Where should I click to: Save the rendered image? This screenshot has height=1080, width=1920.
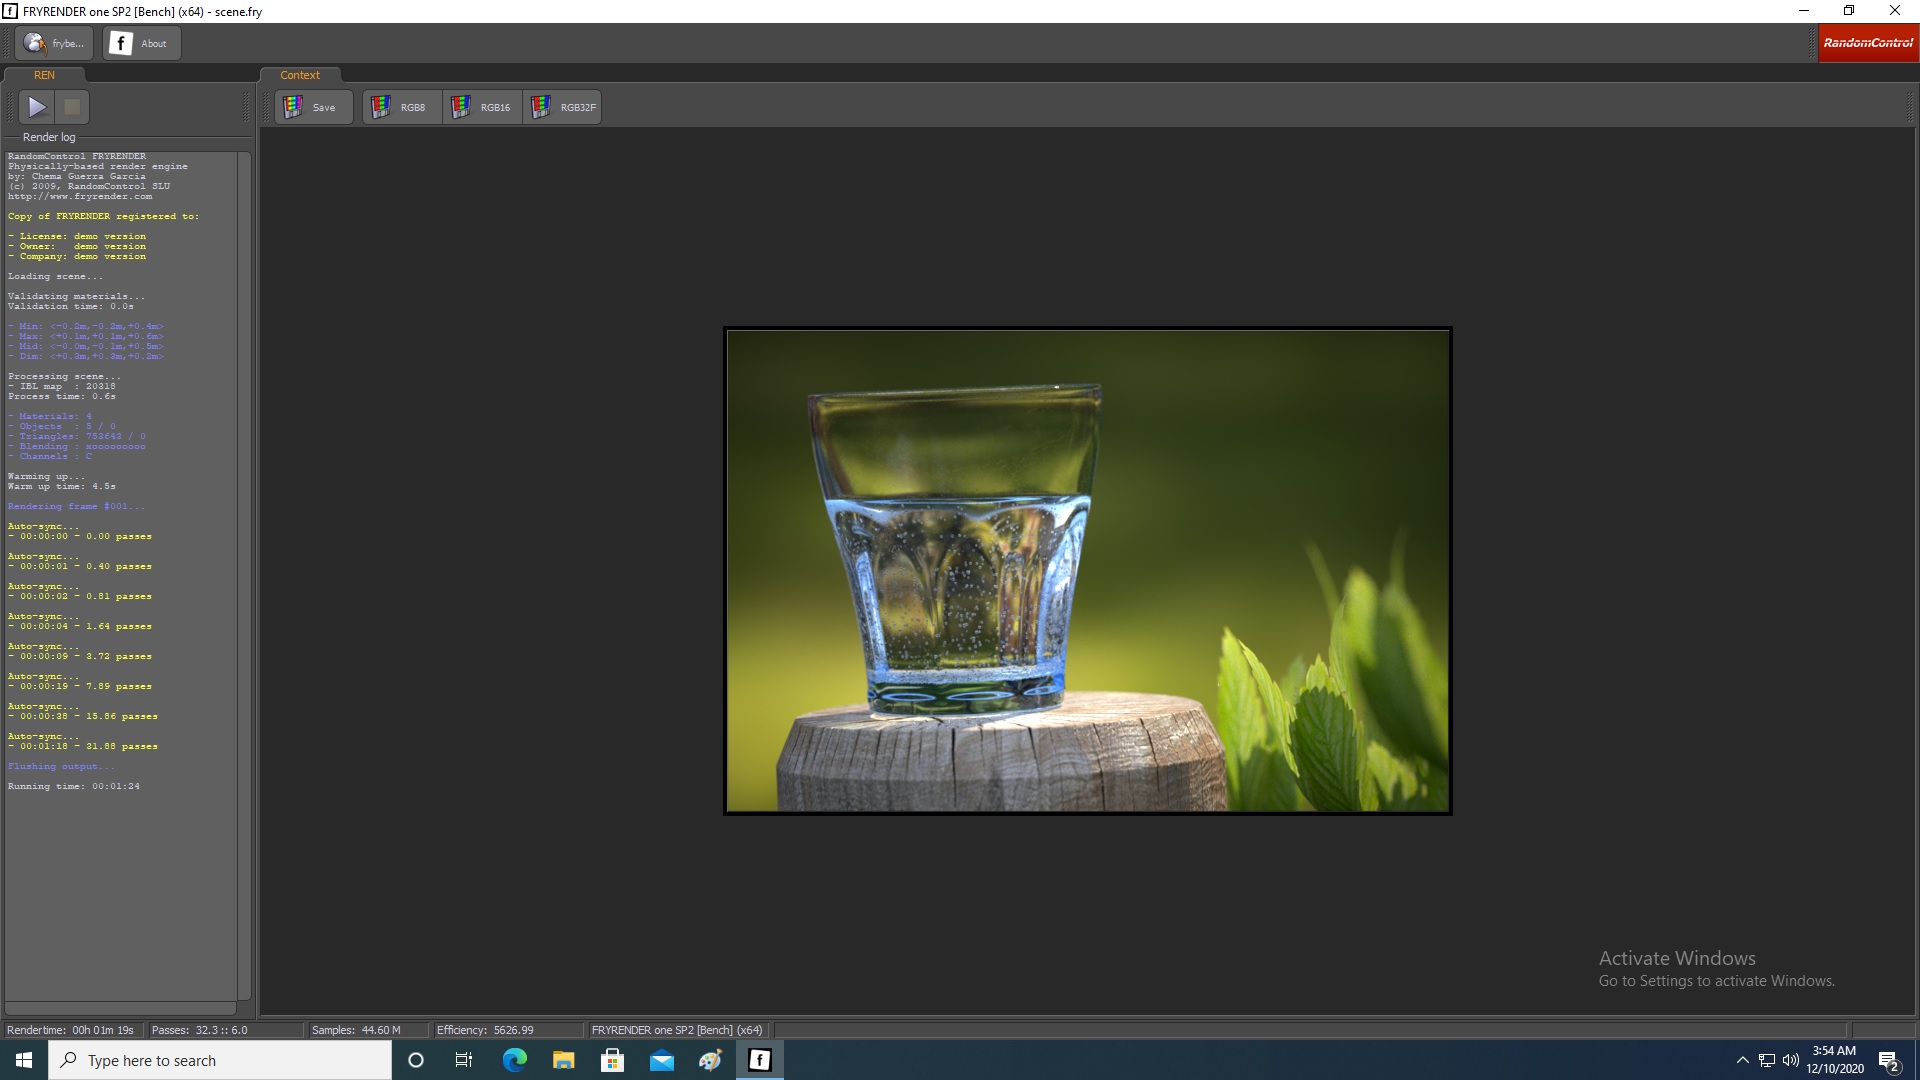click(x=312, y=107)
